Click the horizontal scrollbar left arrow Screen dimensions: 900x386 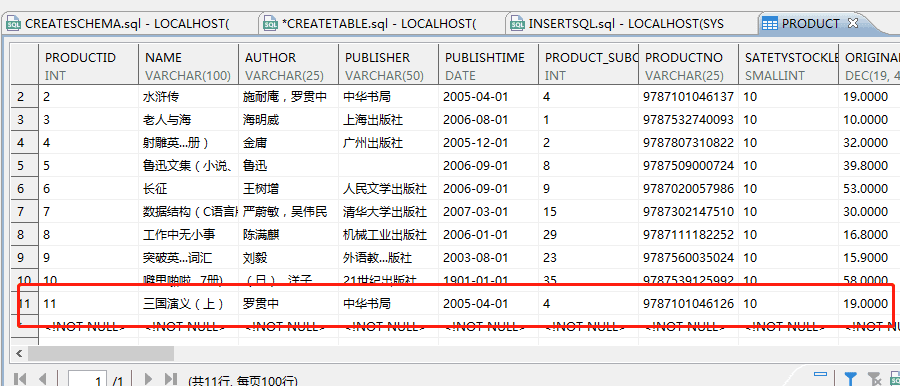click(x=19, y=353)
